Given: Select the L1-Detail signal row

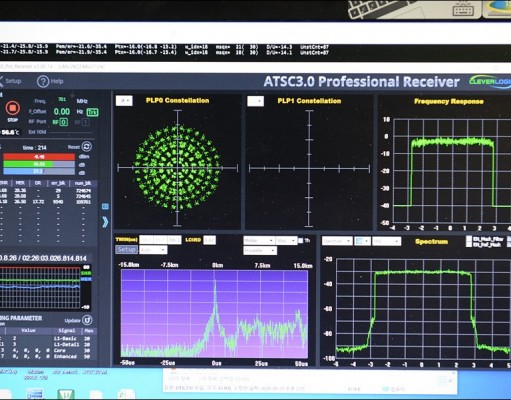Looking at the screenshot, I should pyautogui.click(x=48, y=344).
